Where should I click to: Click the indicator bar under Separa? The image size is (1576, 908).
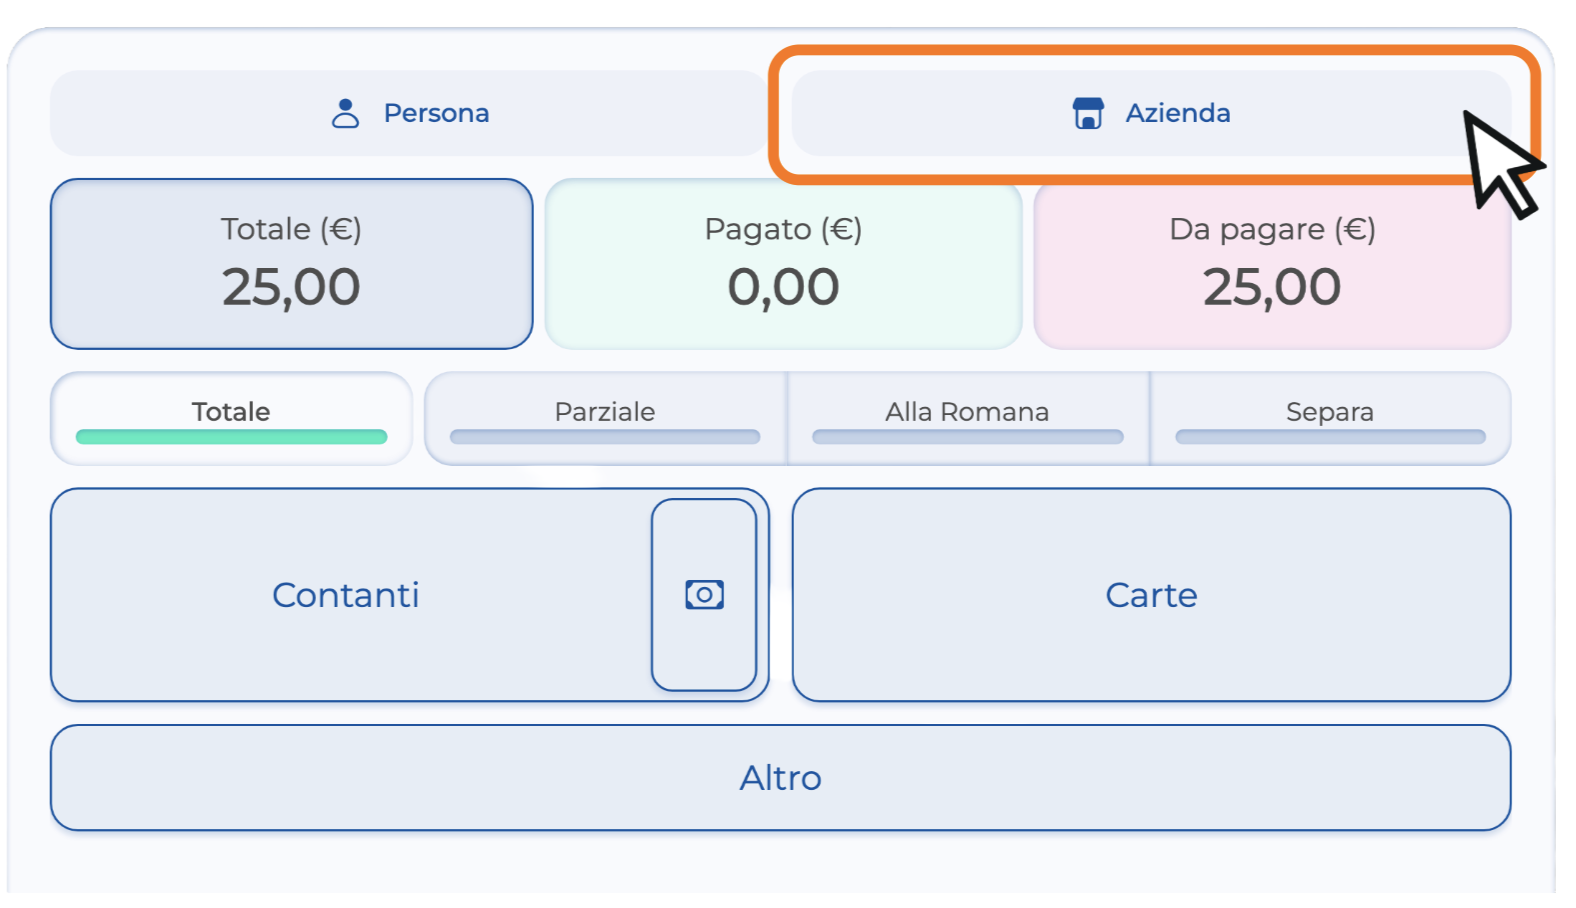coord(1329,437)
